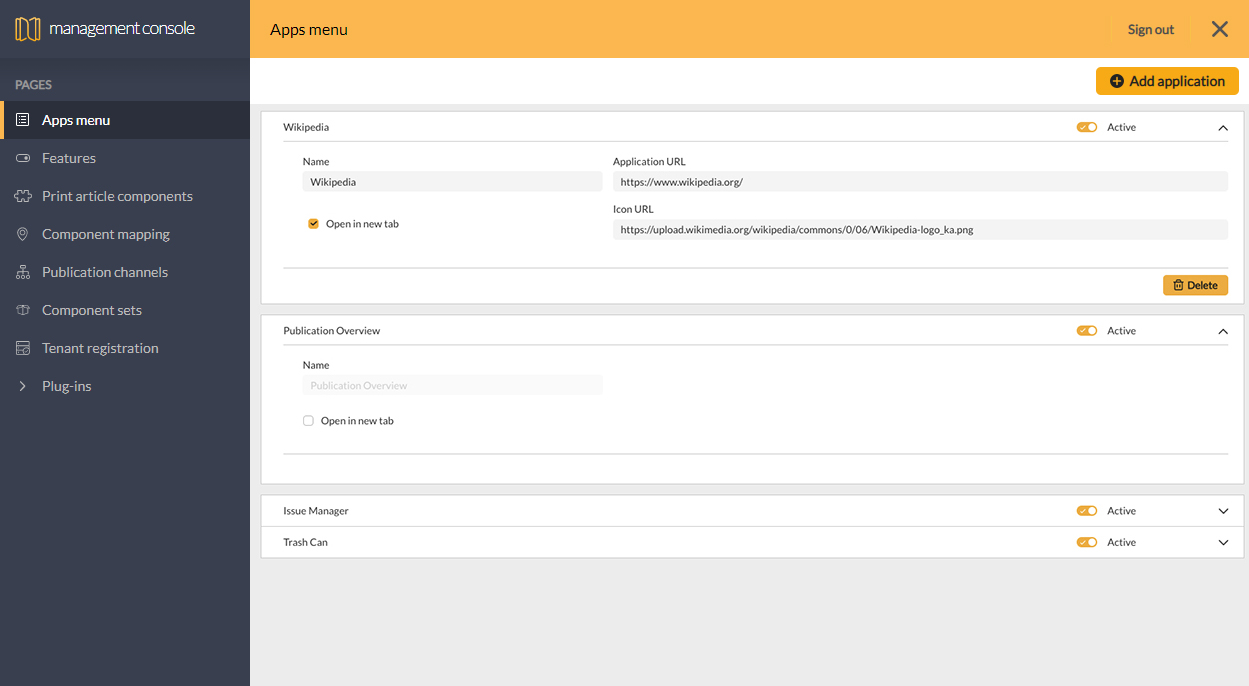Click the Component mapping pin icon

[22, 234]
